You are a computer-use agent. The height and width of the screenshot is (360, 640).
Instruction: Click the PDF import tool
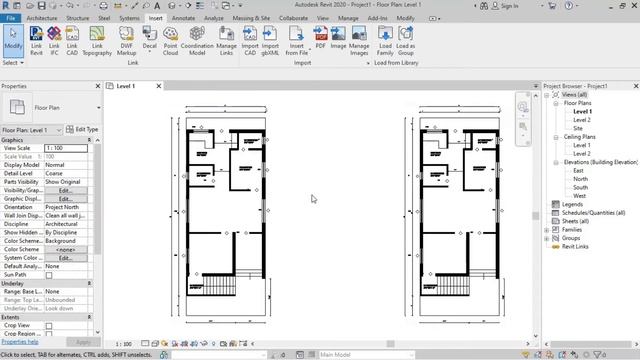[320, 38]
